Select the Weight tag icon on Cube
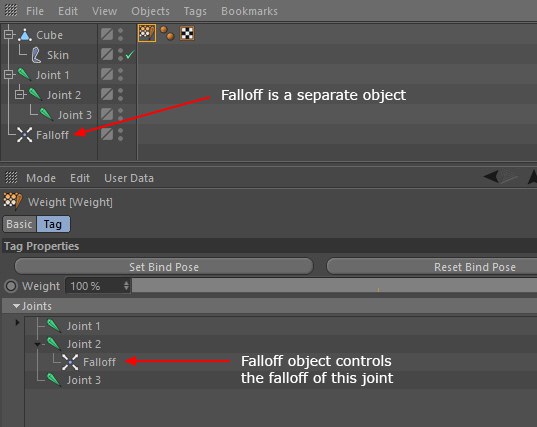This screenshot has height=427, width=537. [x=147, y=33]
